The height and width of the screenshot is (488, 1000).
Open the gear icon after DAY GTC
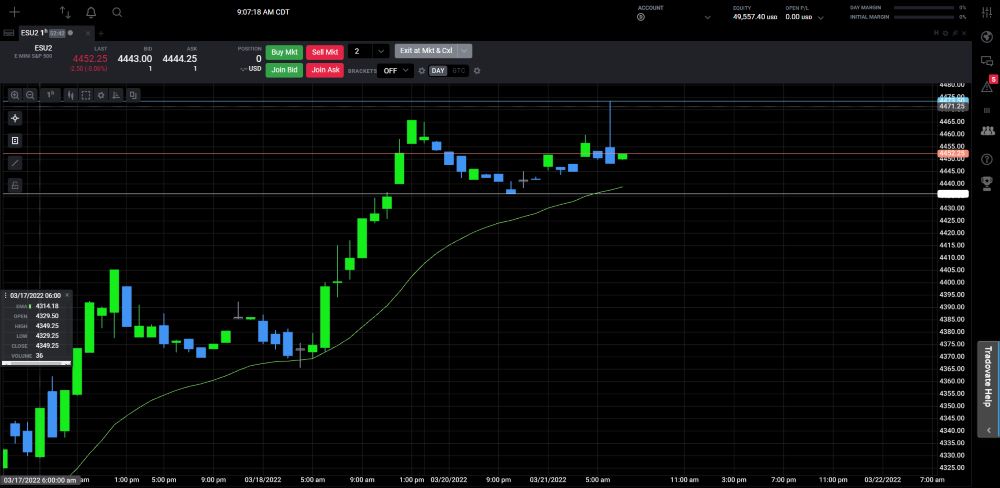pyautogui.click(x=477, y=71)
